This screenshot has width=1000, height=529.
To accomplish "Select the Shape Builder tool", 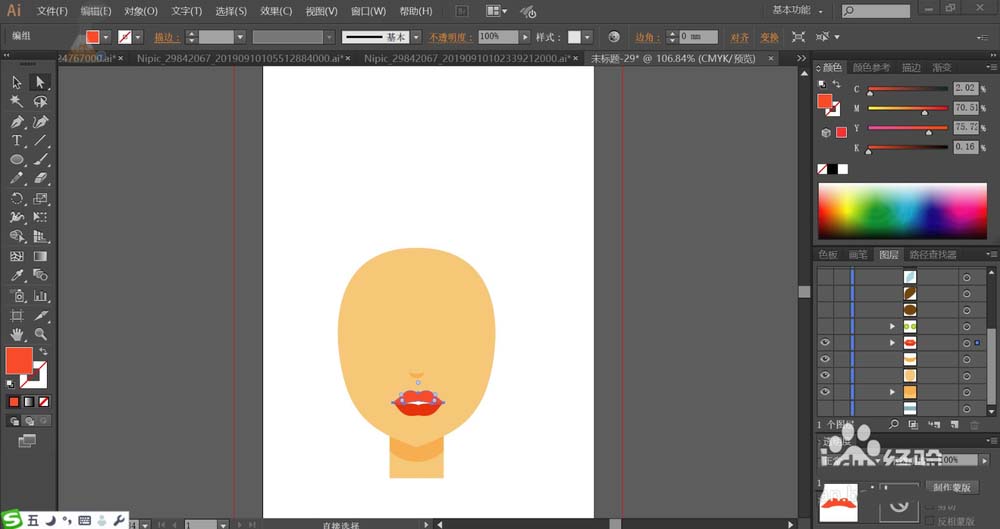I will [x=17, y=237].
